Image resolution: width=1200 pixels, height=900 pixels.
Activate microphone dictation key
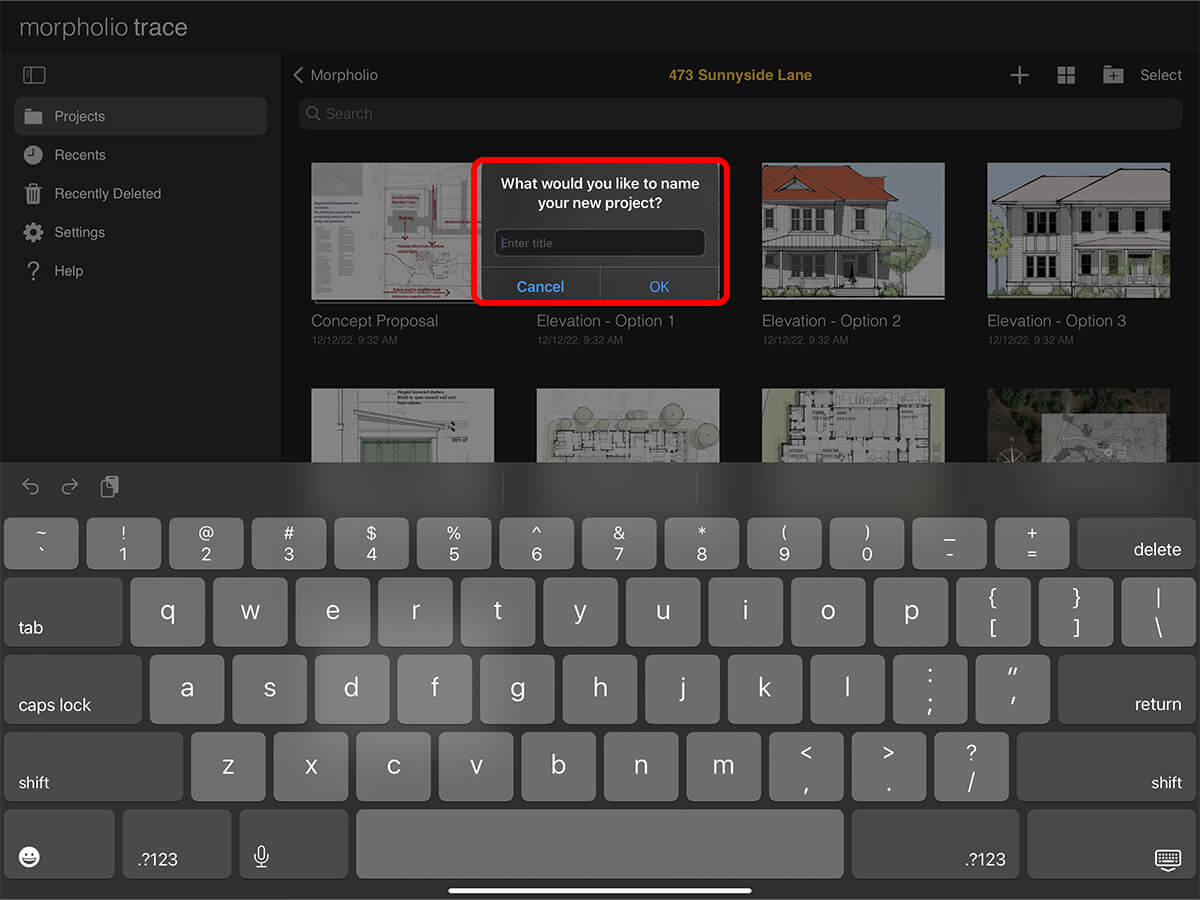(261, 857)
